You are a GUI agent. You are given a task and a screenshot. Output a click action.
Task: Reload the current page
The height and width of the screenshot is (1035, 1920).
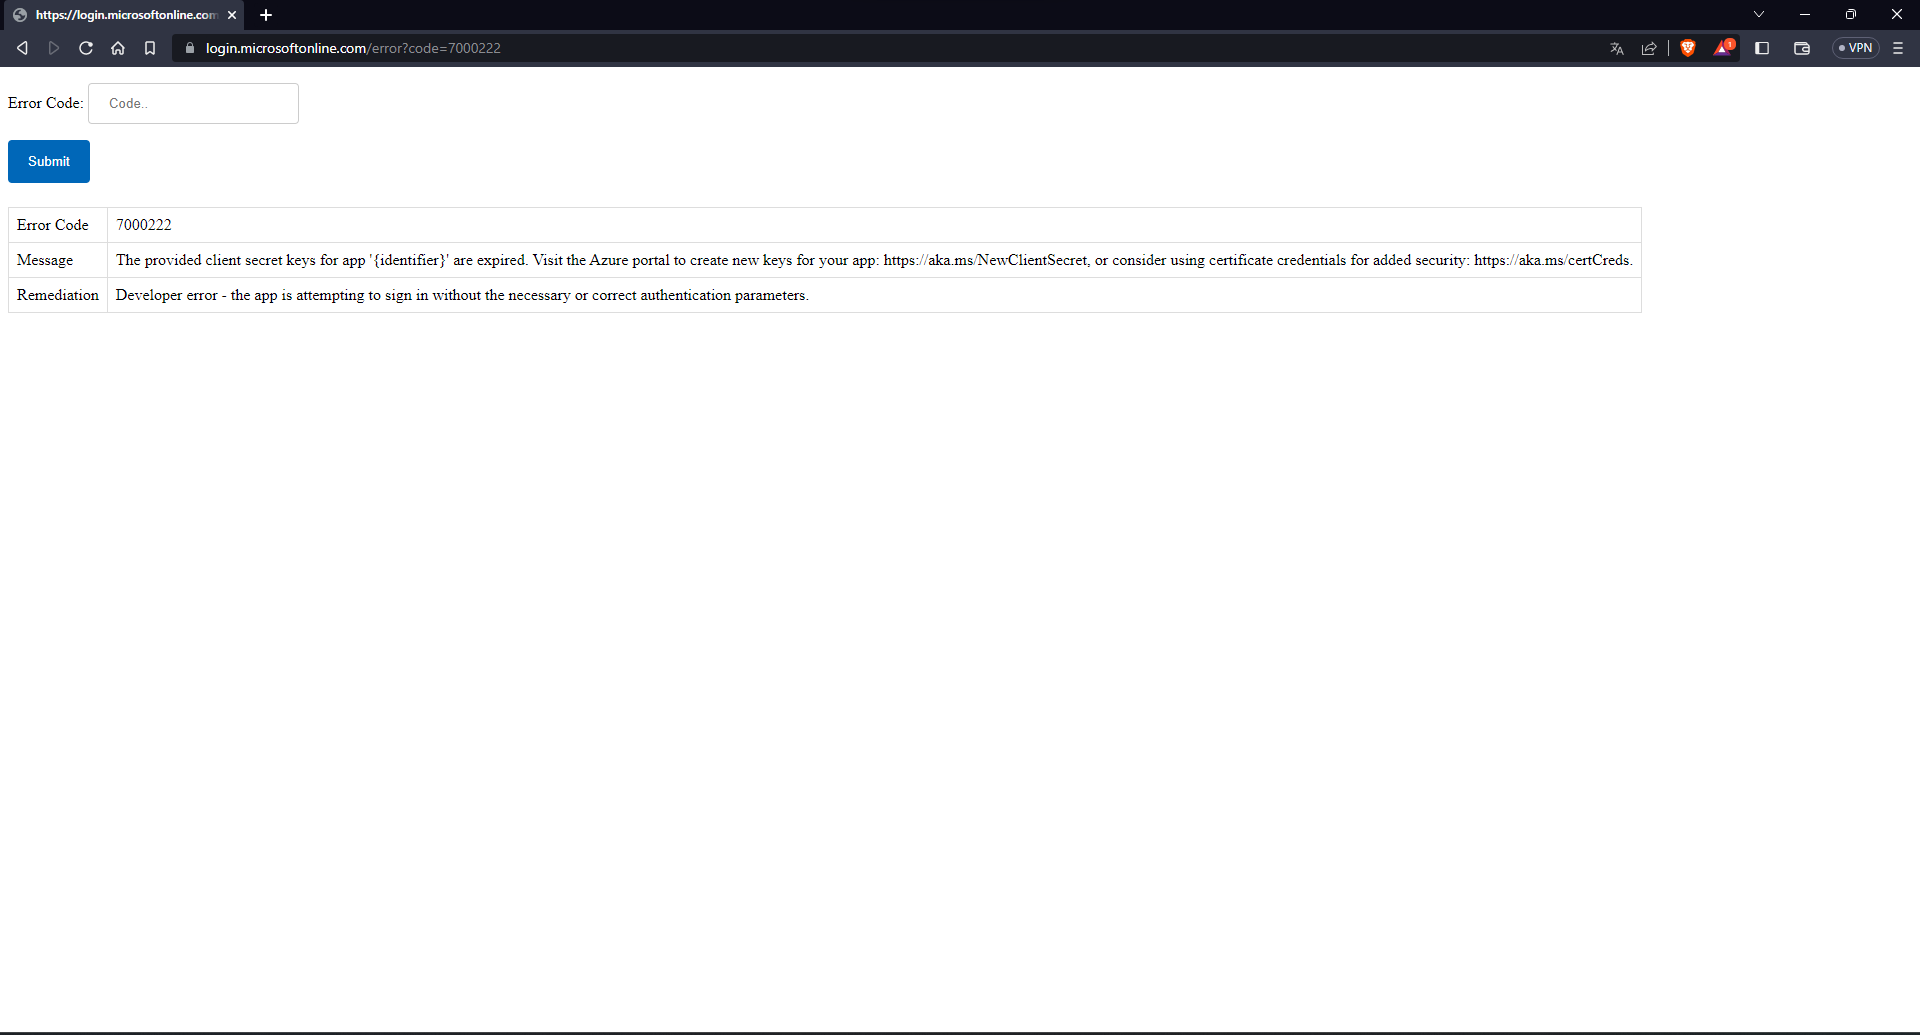86,48
